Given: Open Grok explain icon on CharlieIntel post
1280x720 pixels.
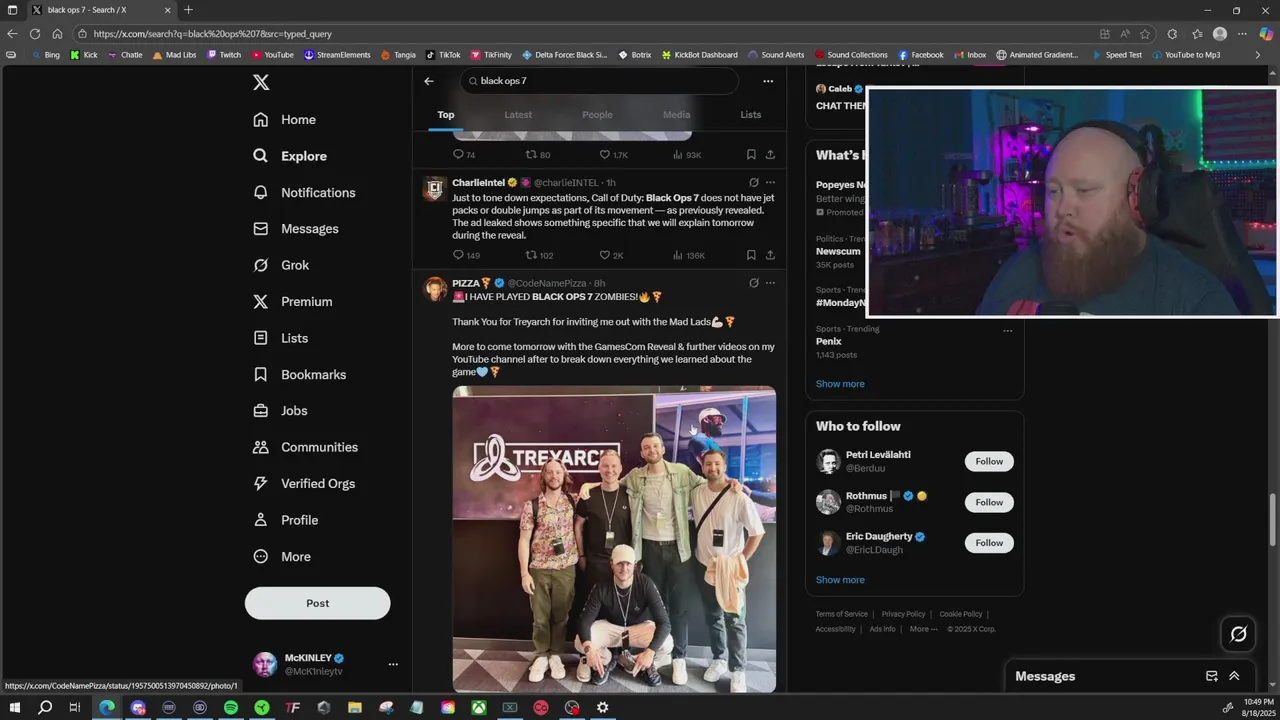Looking at the screenshot, I should click(x=754, y=183).
